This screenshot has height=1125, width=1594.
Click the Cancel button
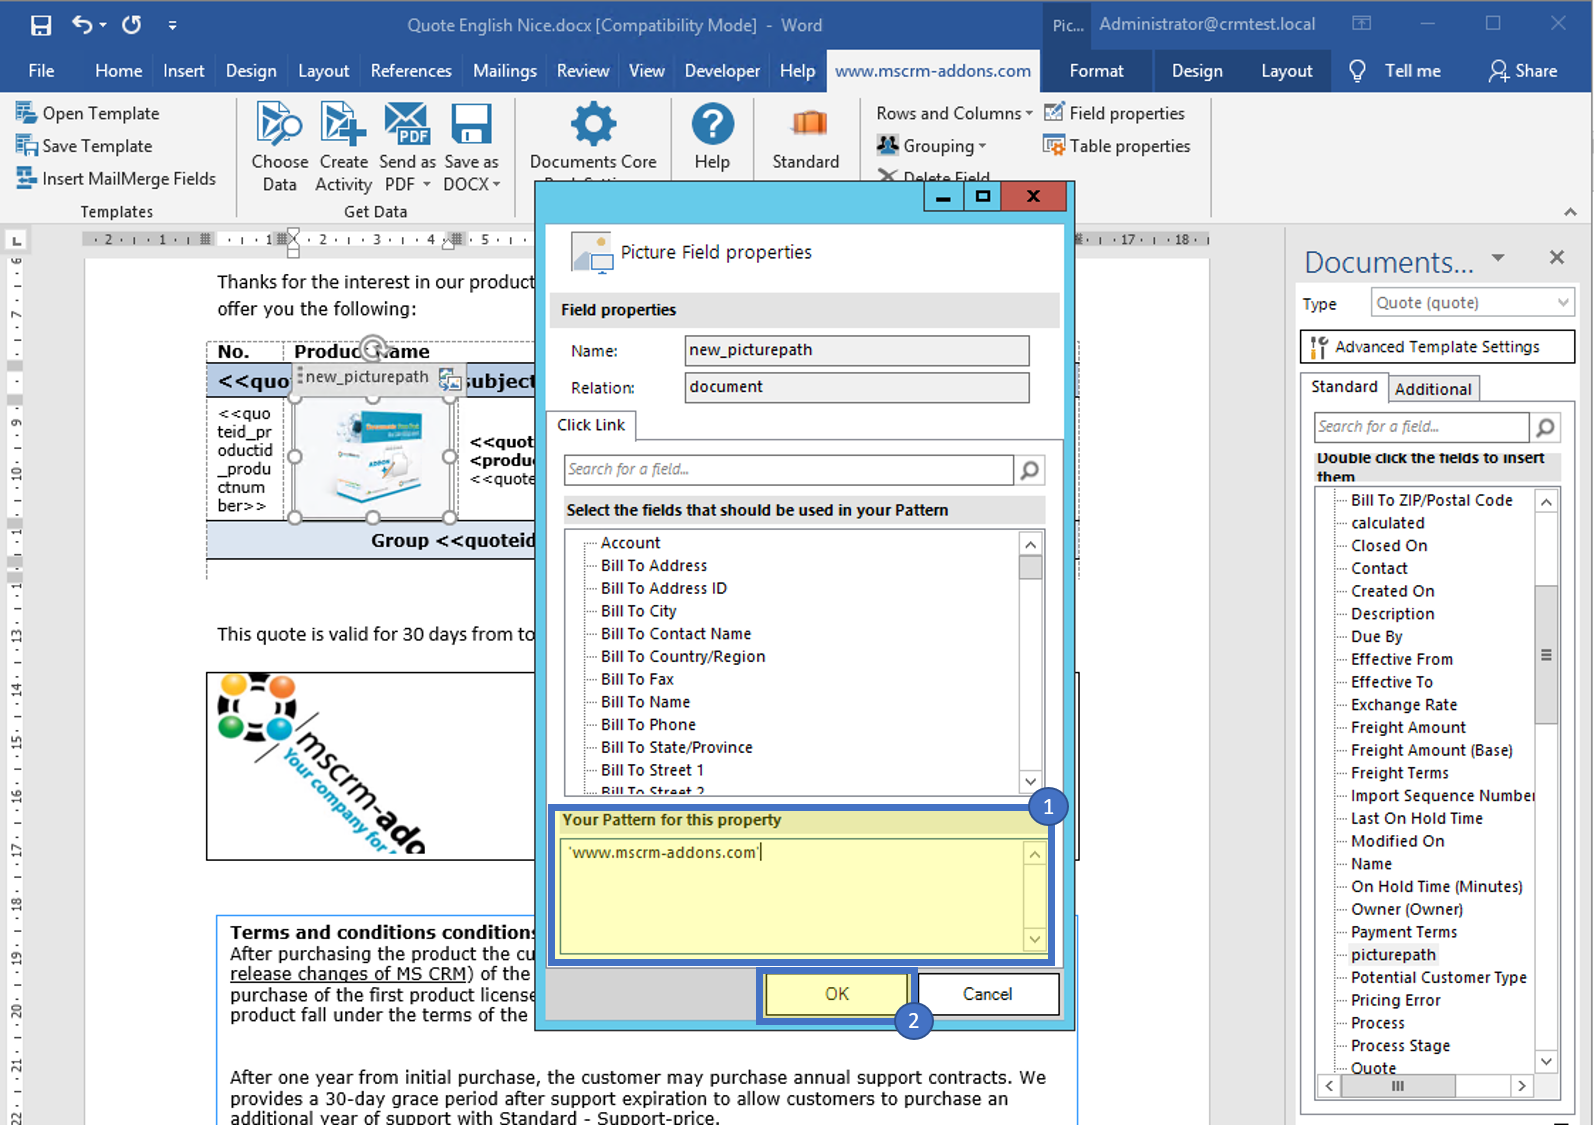(987, 994)
